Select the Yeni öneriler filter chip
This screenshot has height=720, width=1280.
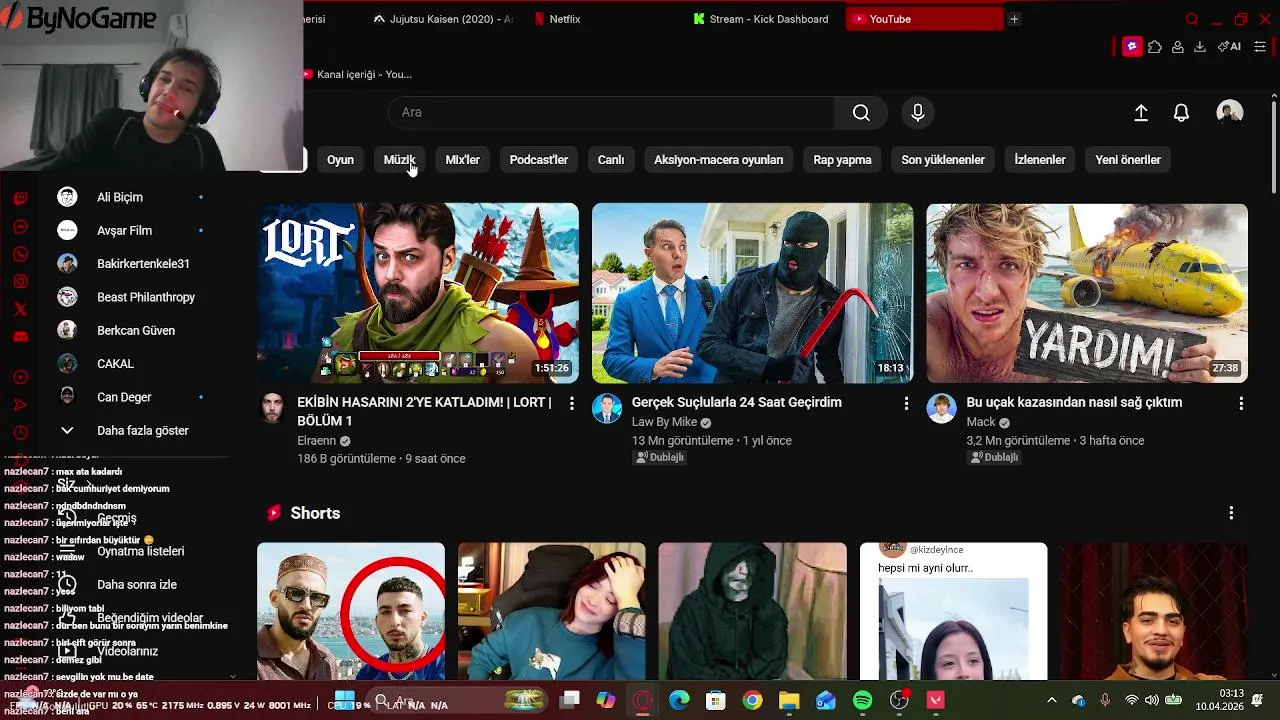(1128, 160)
